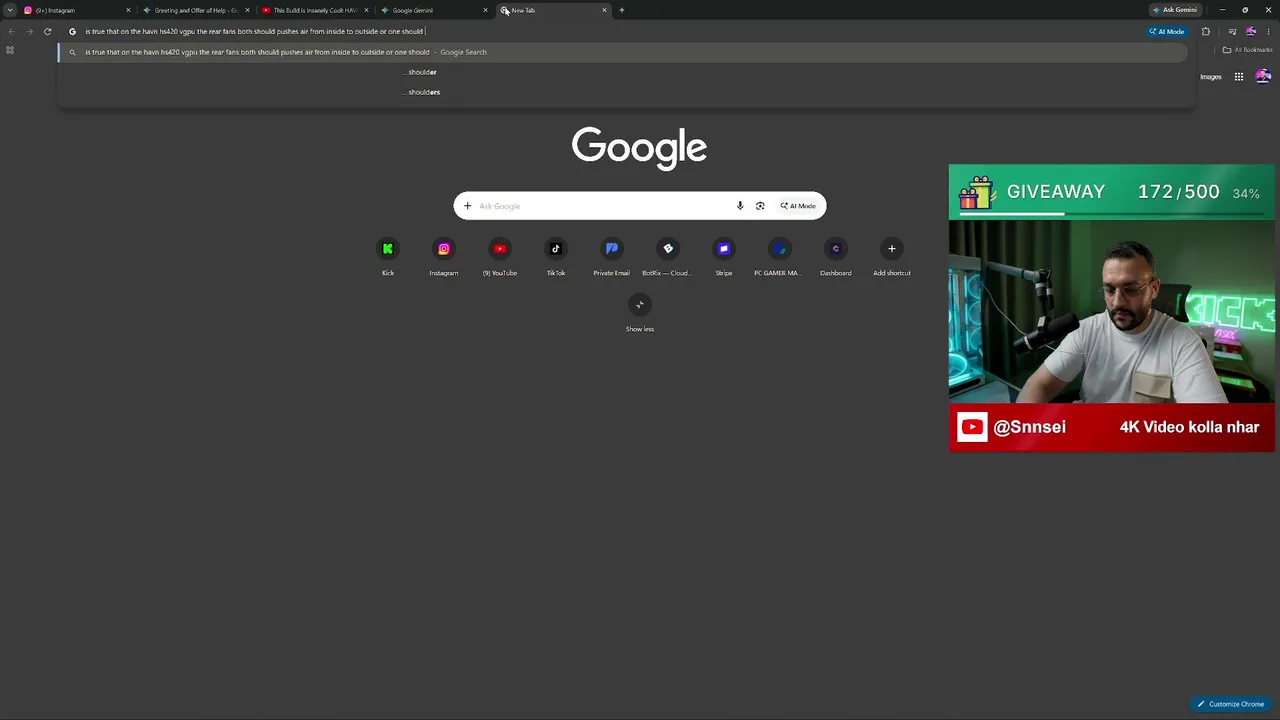Open the TikTok shortcut
The image size is (1280, 720).
556,256
